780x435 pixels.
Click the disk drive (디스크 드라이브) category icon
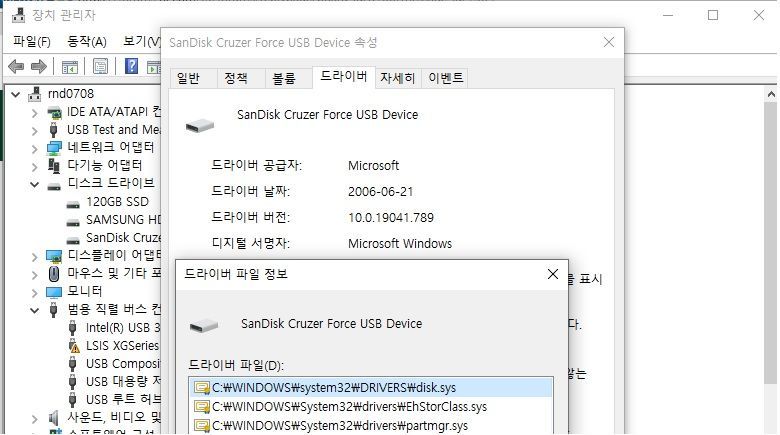(54, 187)
